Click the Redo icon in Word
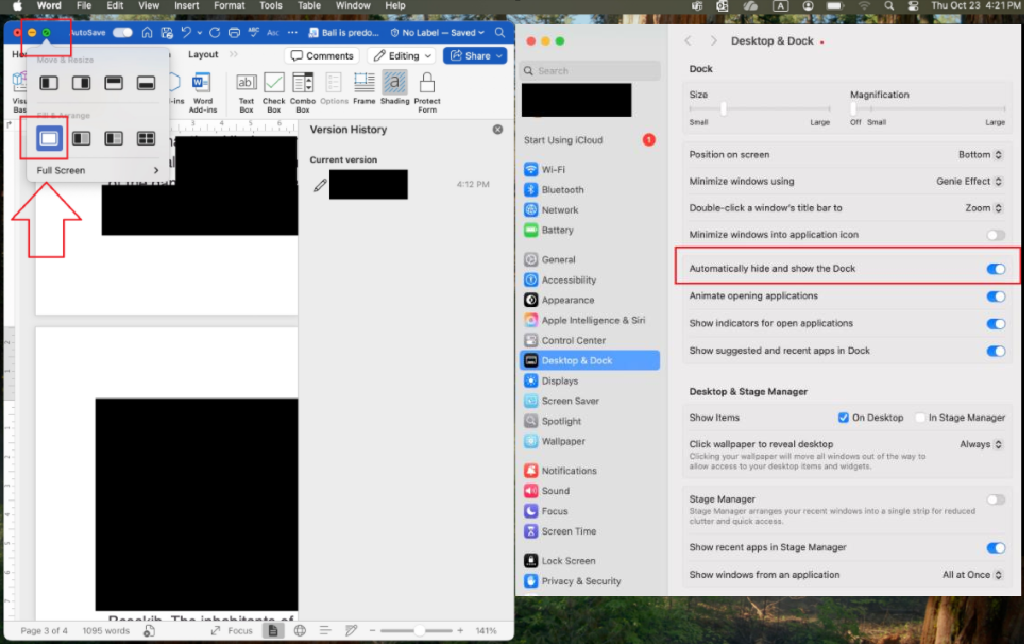The image size is (1024, 644). 214,33
